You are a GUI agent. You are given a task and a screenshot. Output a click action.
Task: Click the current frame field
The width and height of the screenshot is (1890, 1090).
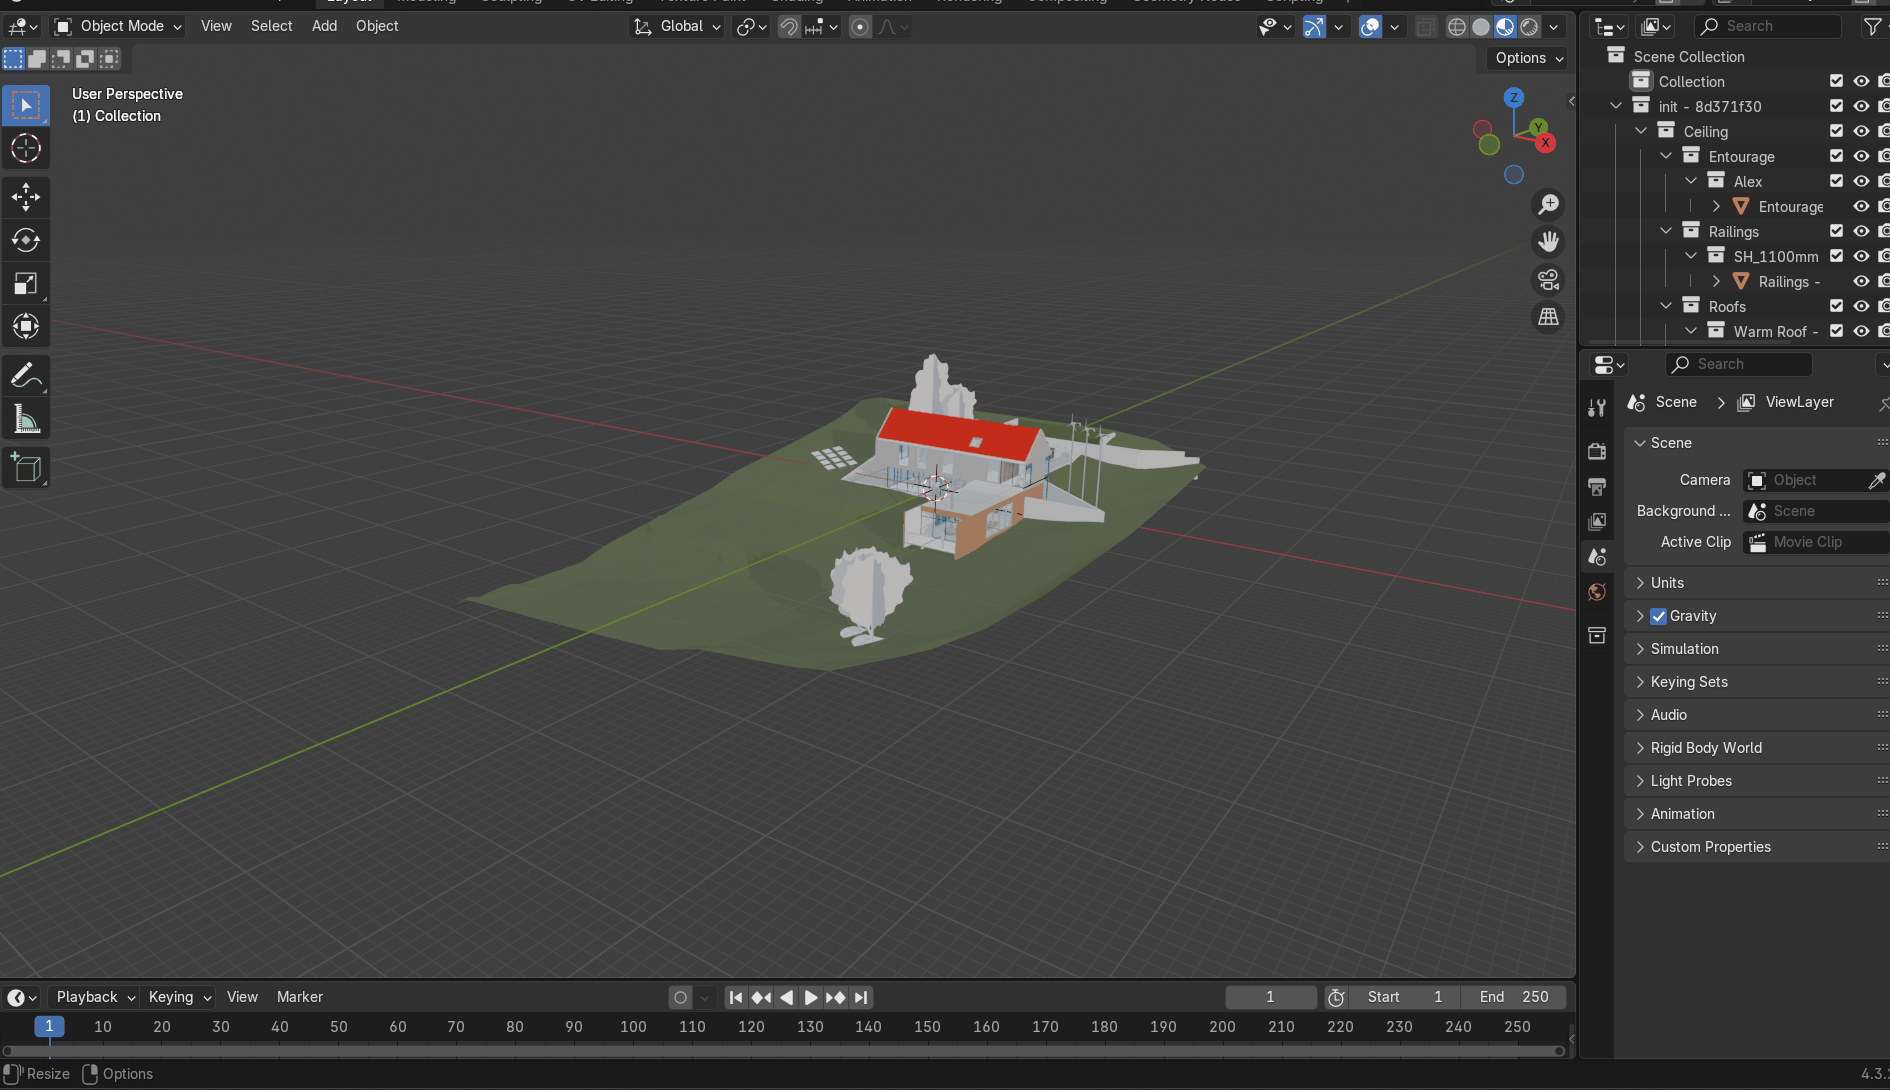1271,997
